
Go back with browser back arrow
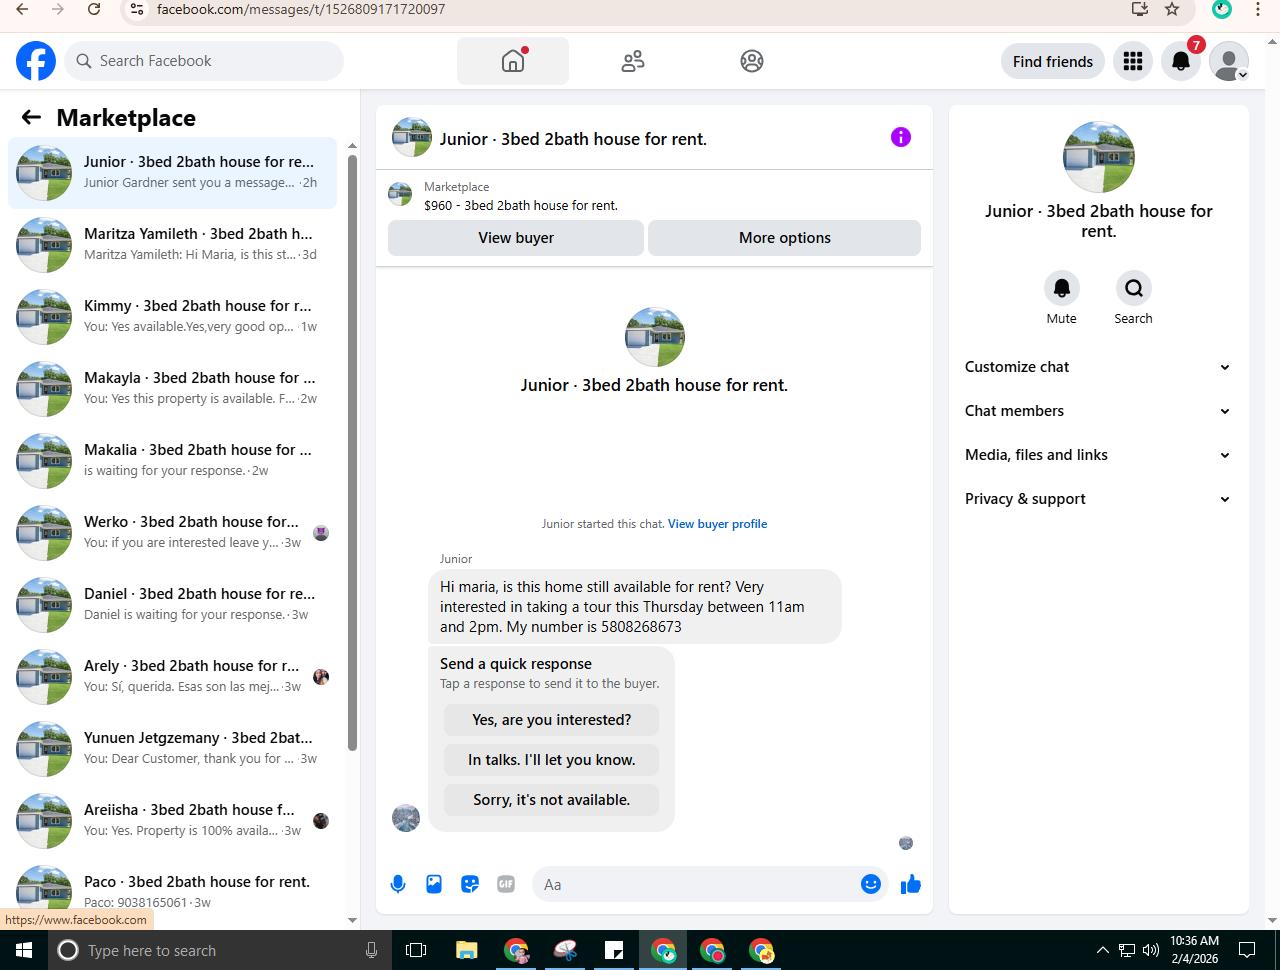pyautogui.click(x=22, y=9)
